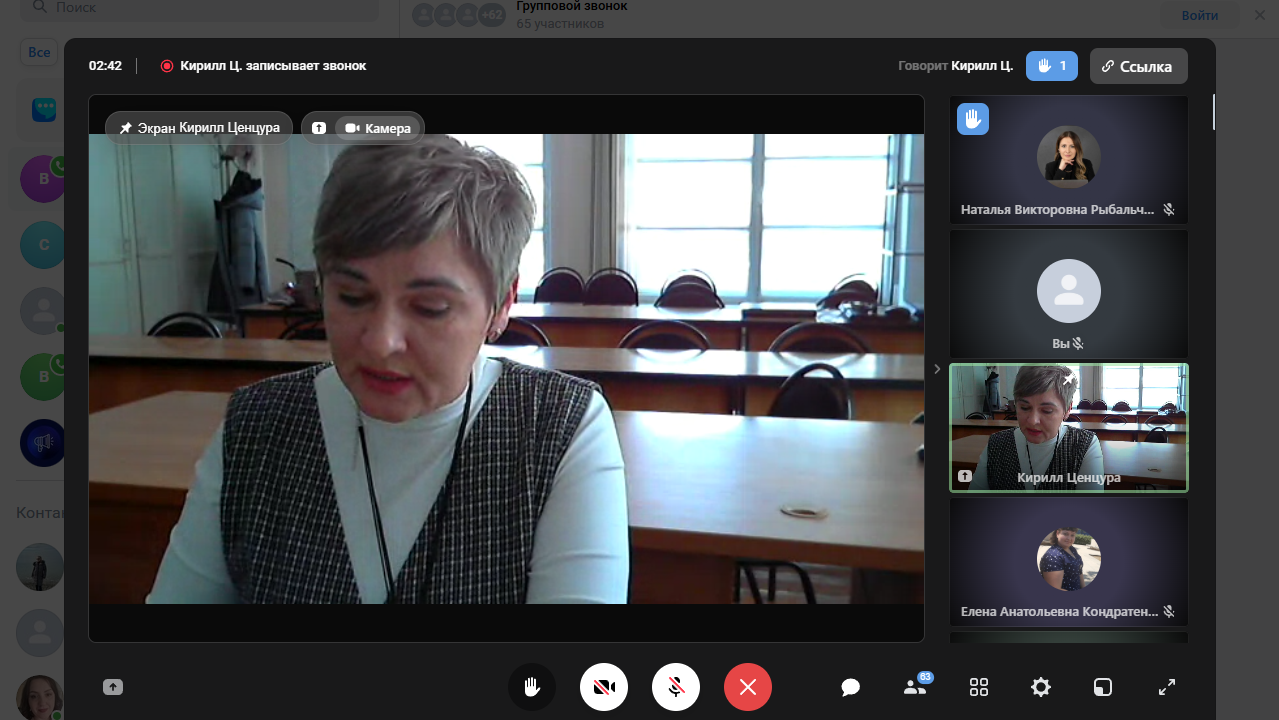Turn on the camera

[x=604, y=687]
